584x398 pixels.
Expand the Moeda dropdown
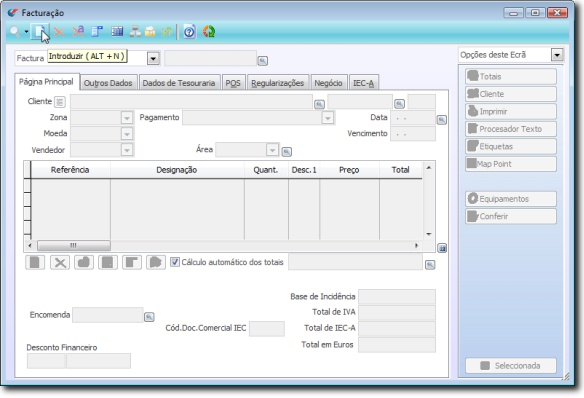click(127, 134)
